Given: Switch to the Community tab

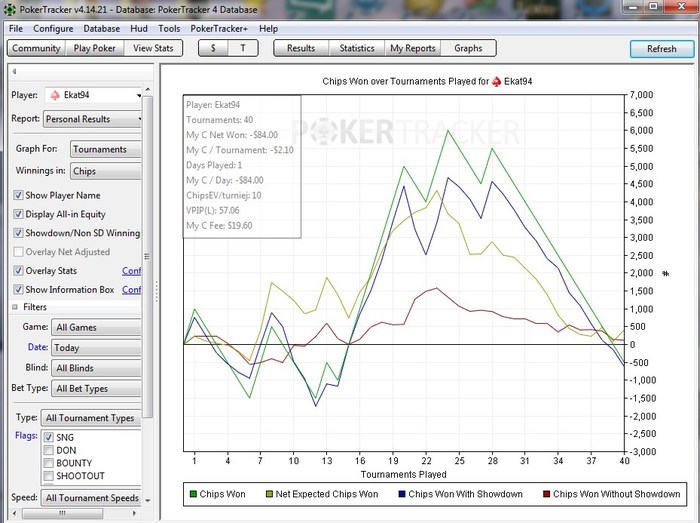Looking at the screenshot, I should (x=36, y=48).
